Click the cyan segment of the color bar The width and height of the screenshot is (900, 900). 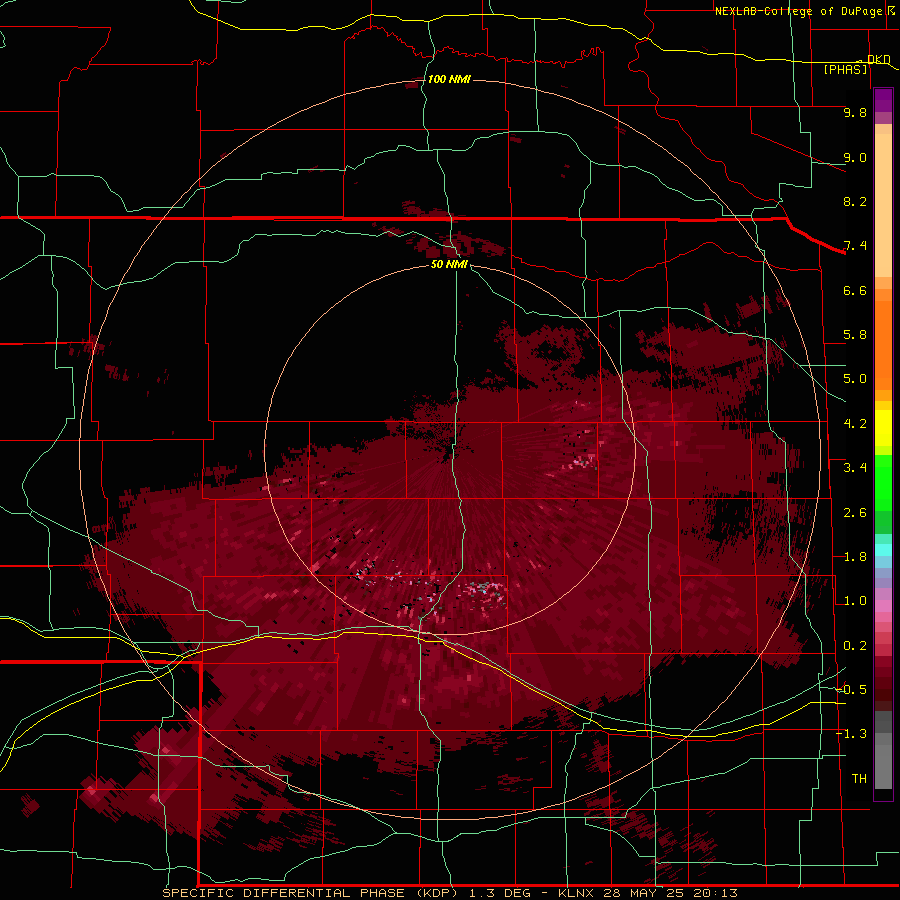tap(883, 550)
